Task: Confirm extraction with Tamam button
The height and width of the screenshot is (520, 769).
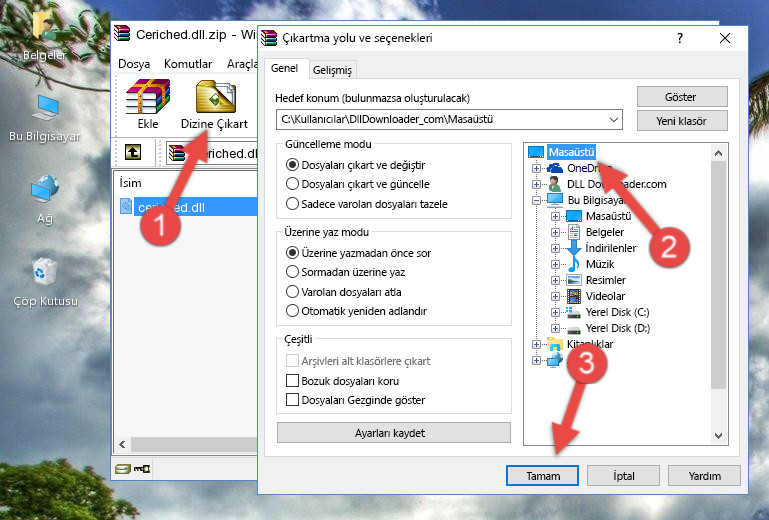Action: [542, 475]
